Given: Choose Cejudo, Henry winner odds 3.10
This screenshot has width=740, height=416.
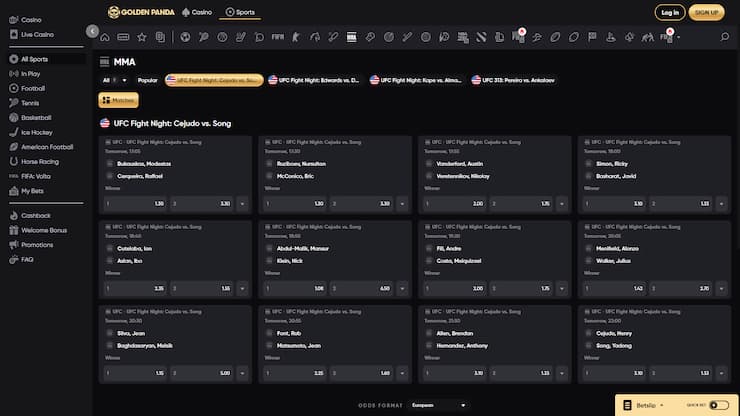Looking at the screenshot, I should point(613,373).
